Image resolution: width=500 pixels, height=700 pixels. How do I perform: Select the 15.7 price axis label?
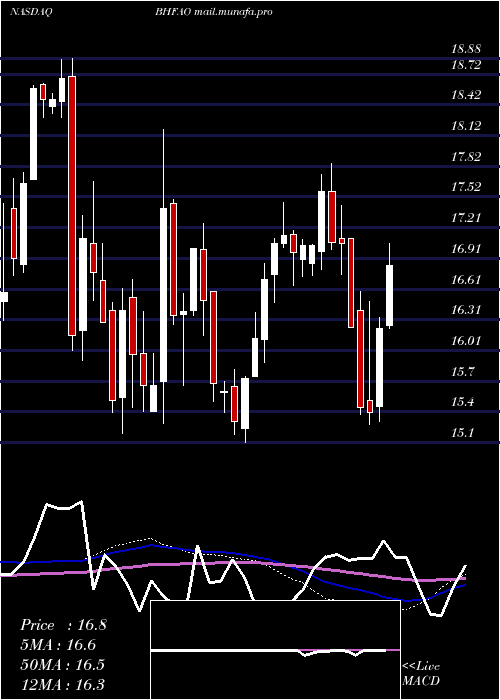pos(463,371)
